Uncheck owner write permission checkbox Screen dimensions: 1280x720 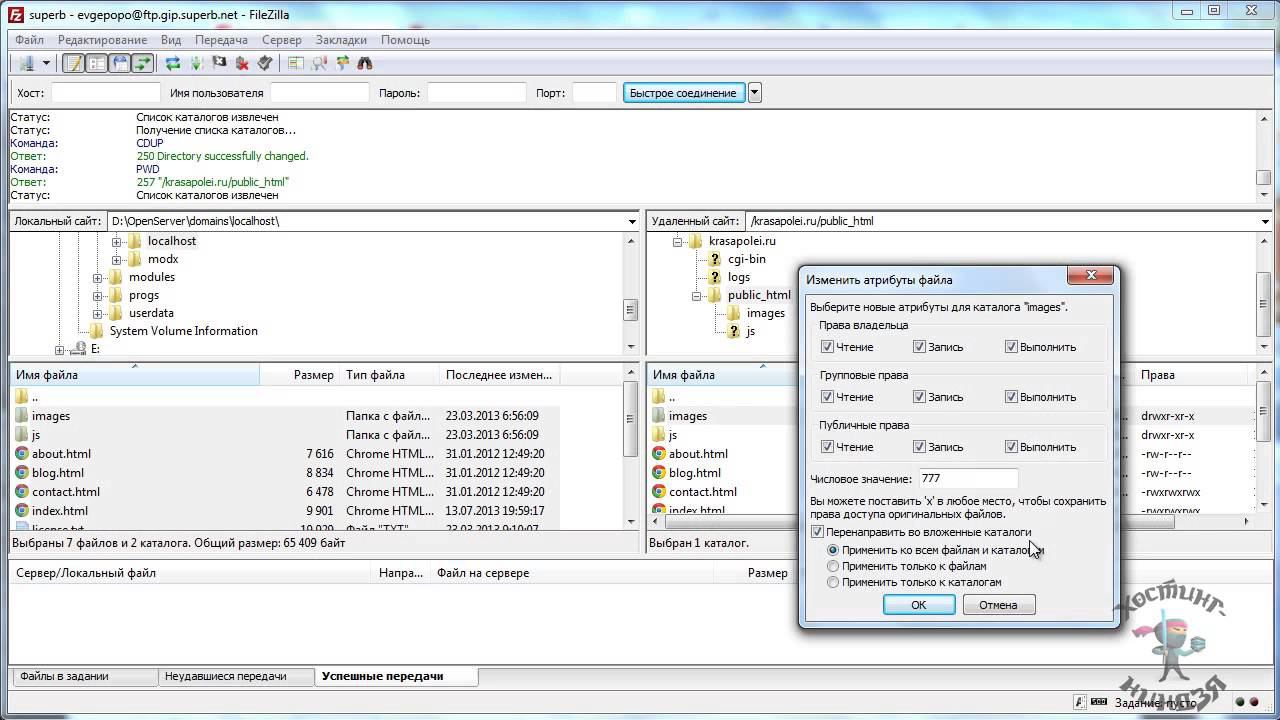919,347
